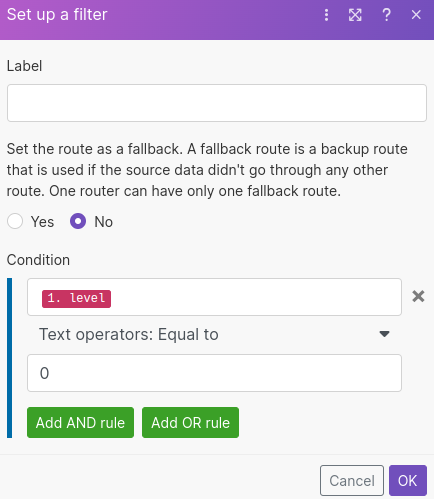Add an AND rule
The height and width of the screenshot is (499, 434).
coord(80,422)
